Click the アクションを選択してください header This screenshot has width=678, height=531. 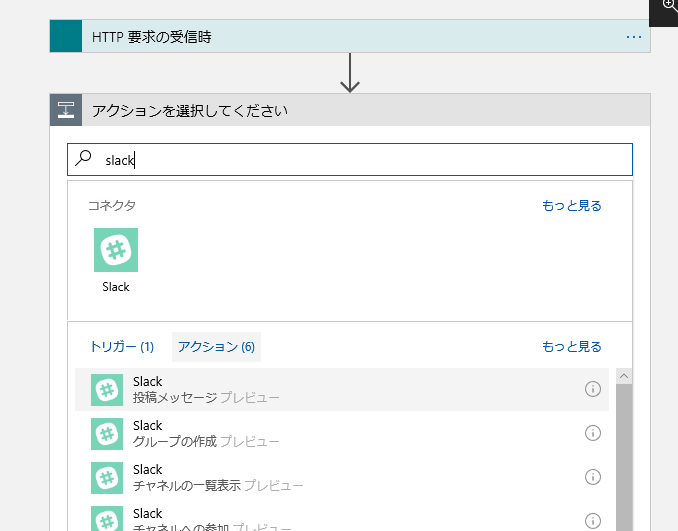(350, 110)
